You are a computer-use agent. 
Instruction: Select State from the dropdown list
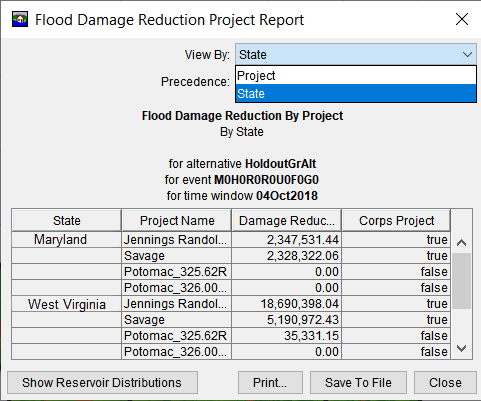click(356, 93)
